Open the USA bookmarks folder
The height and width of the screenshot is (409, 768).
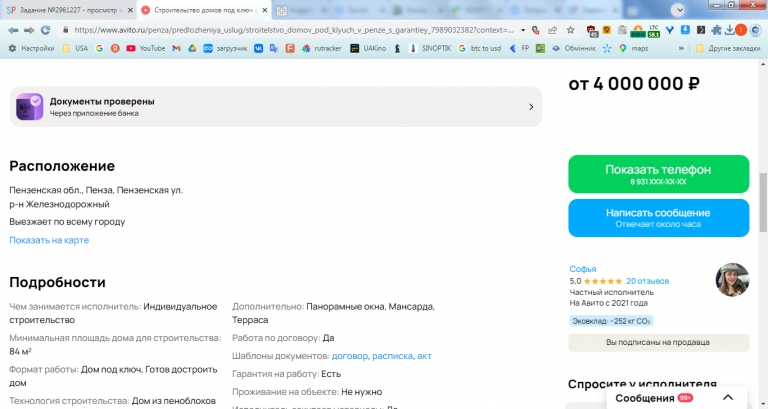[75, 48]
